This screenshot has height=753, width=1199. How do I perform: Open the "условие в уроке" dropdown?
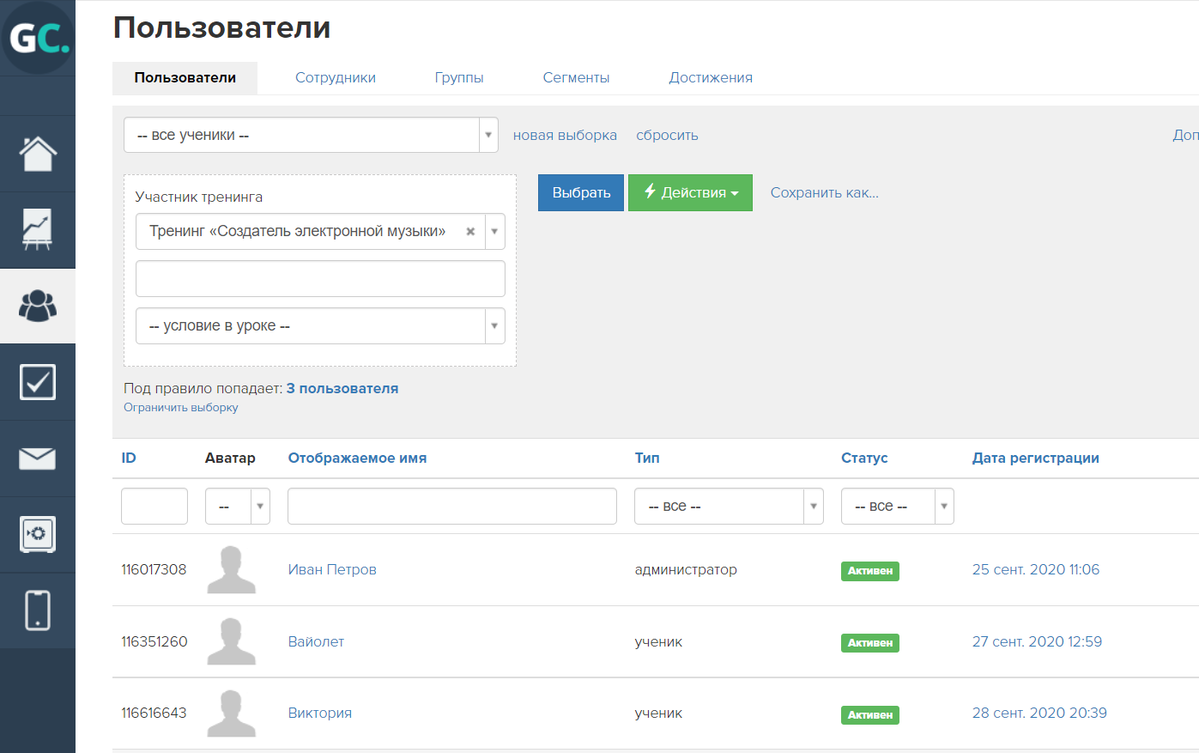click(x=320, y=326)
